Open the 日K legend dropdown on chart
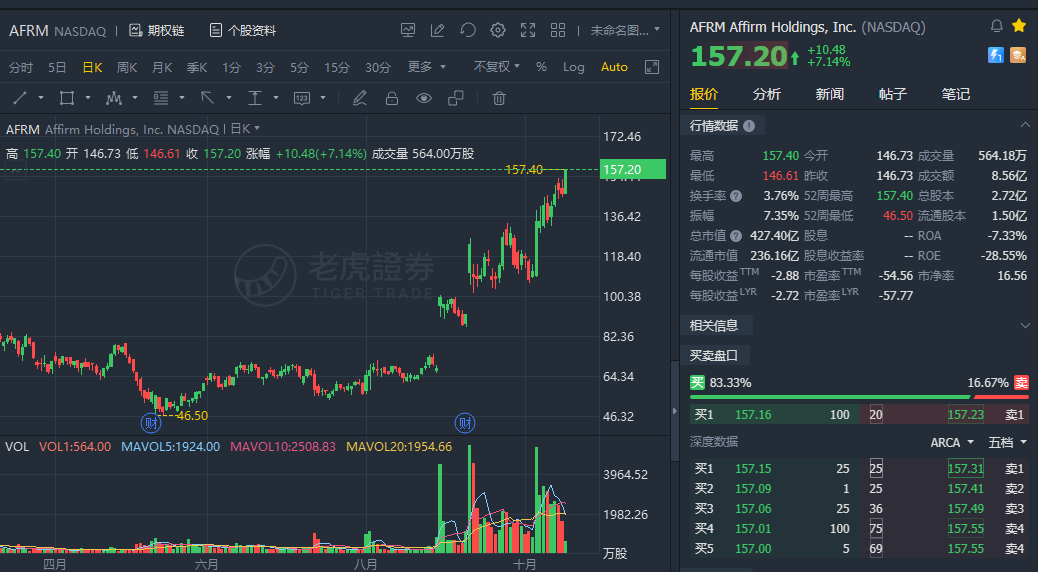1038x572 pixels. click(245, 128)
